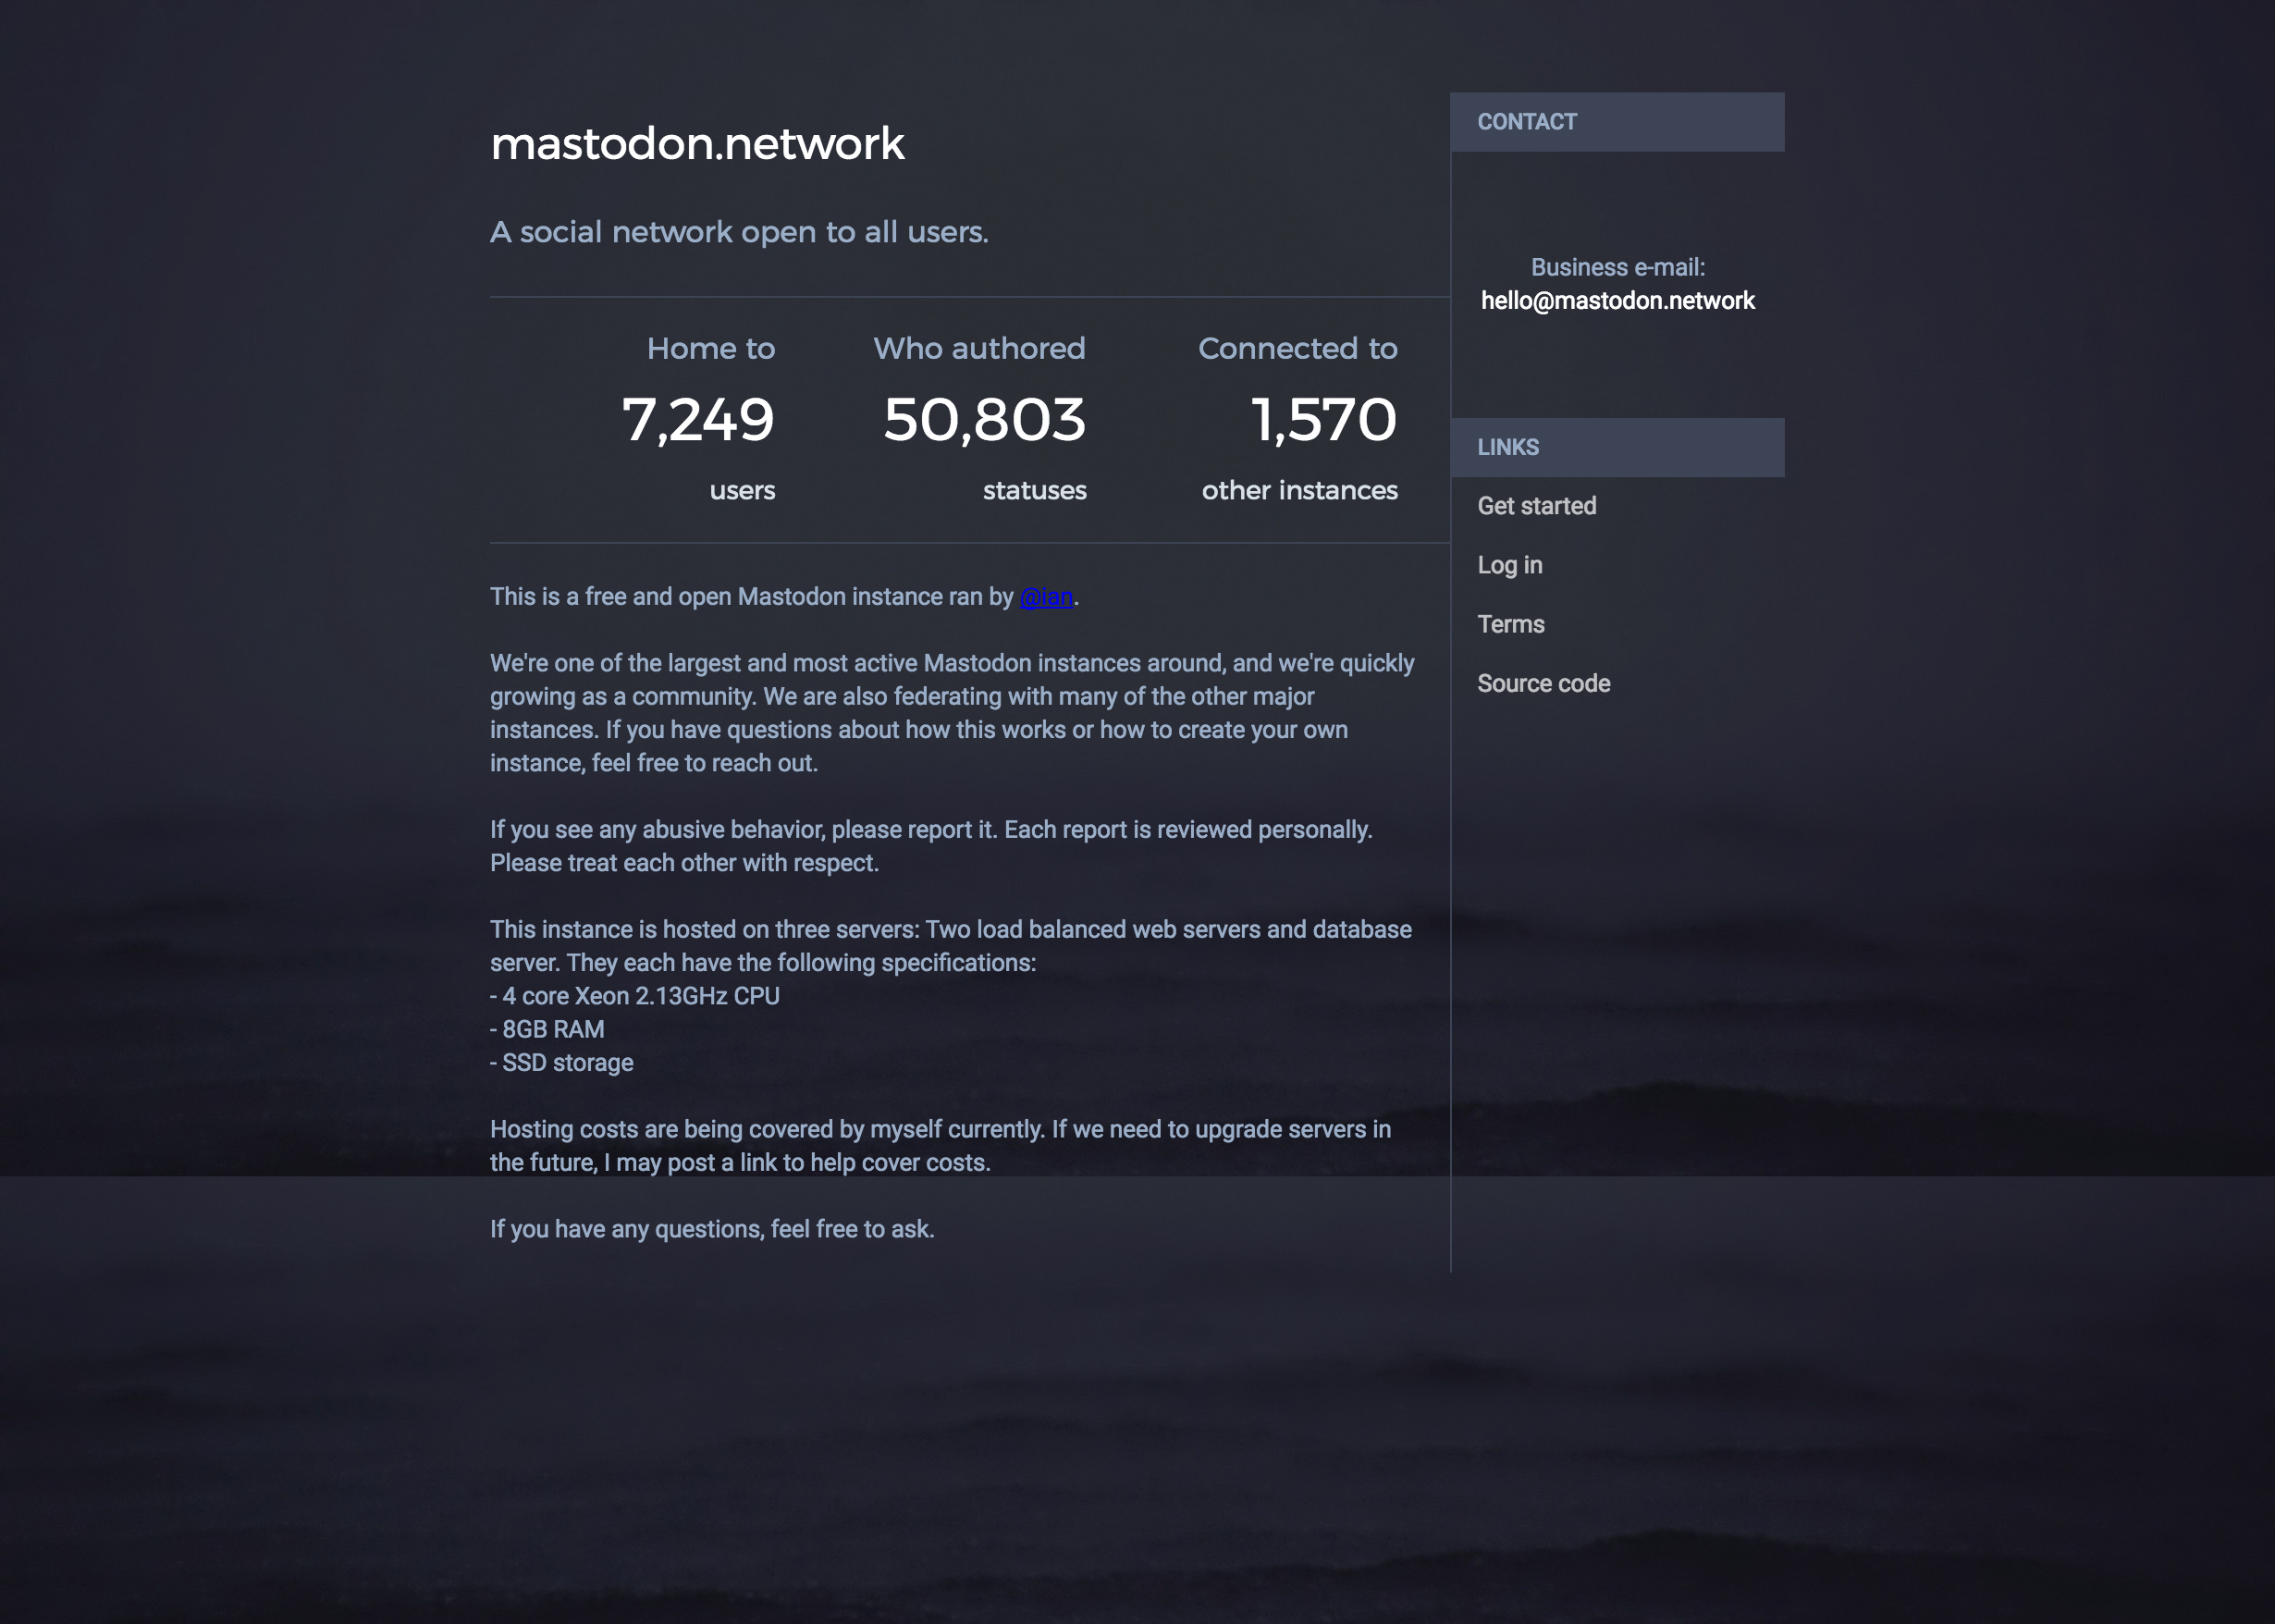Click the 'Home to' label
Image resolution: width=2275 pixels, height=1624 pixels.
point(711,349)
